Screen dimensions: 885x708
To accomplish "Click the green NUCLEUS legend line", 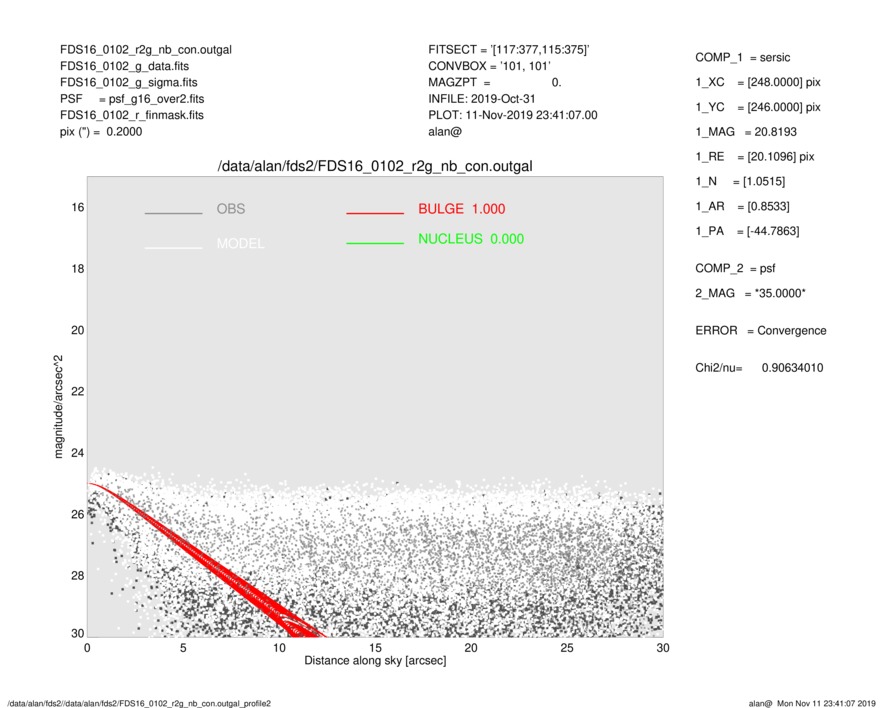I will pyautogui.click(x=374, y=243).
